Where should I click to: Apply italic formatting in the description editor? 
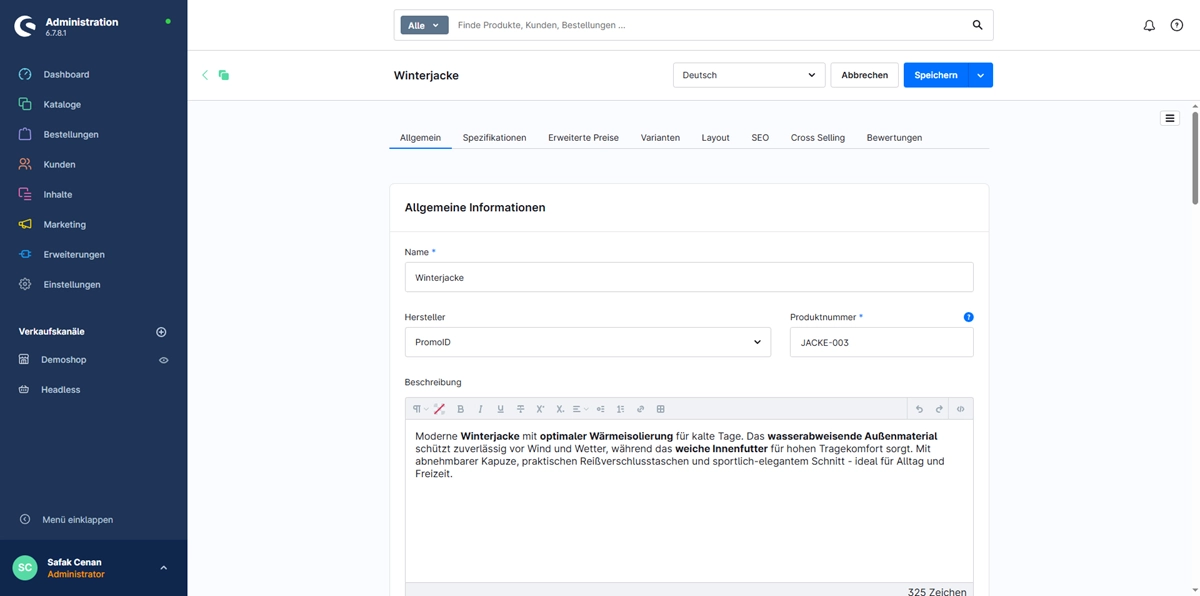point(480,408)
